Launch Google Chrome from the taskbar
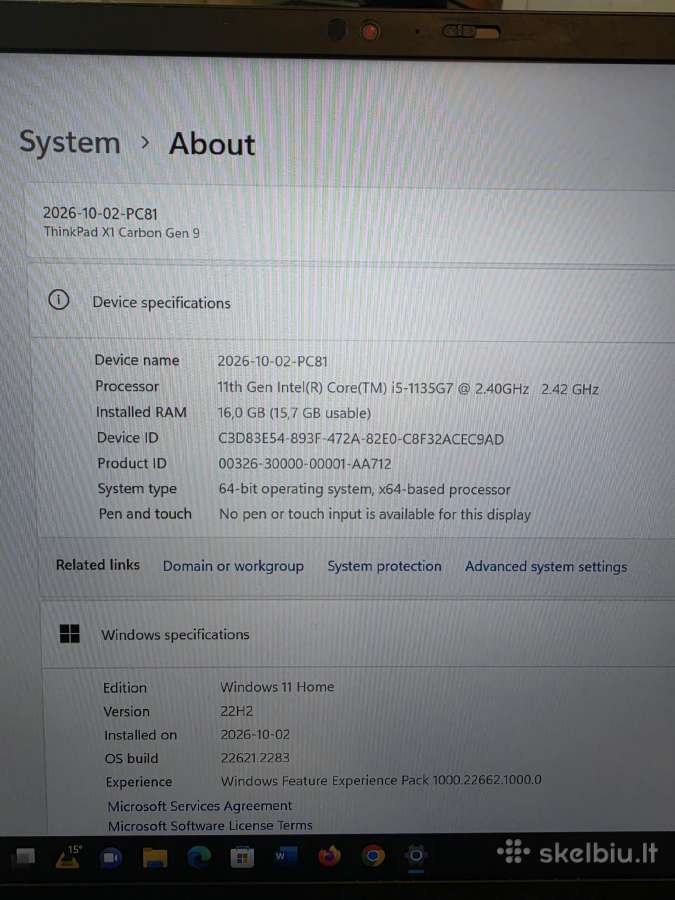 [373, 856]
